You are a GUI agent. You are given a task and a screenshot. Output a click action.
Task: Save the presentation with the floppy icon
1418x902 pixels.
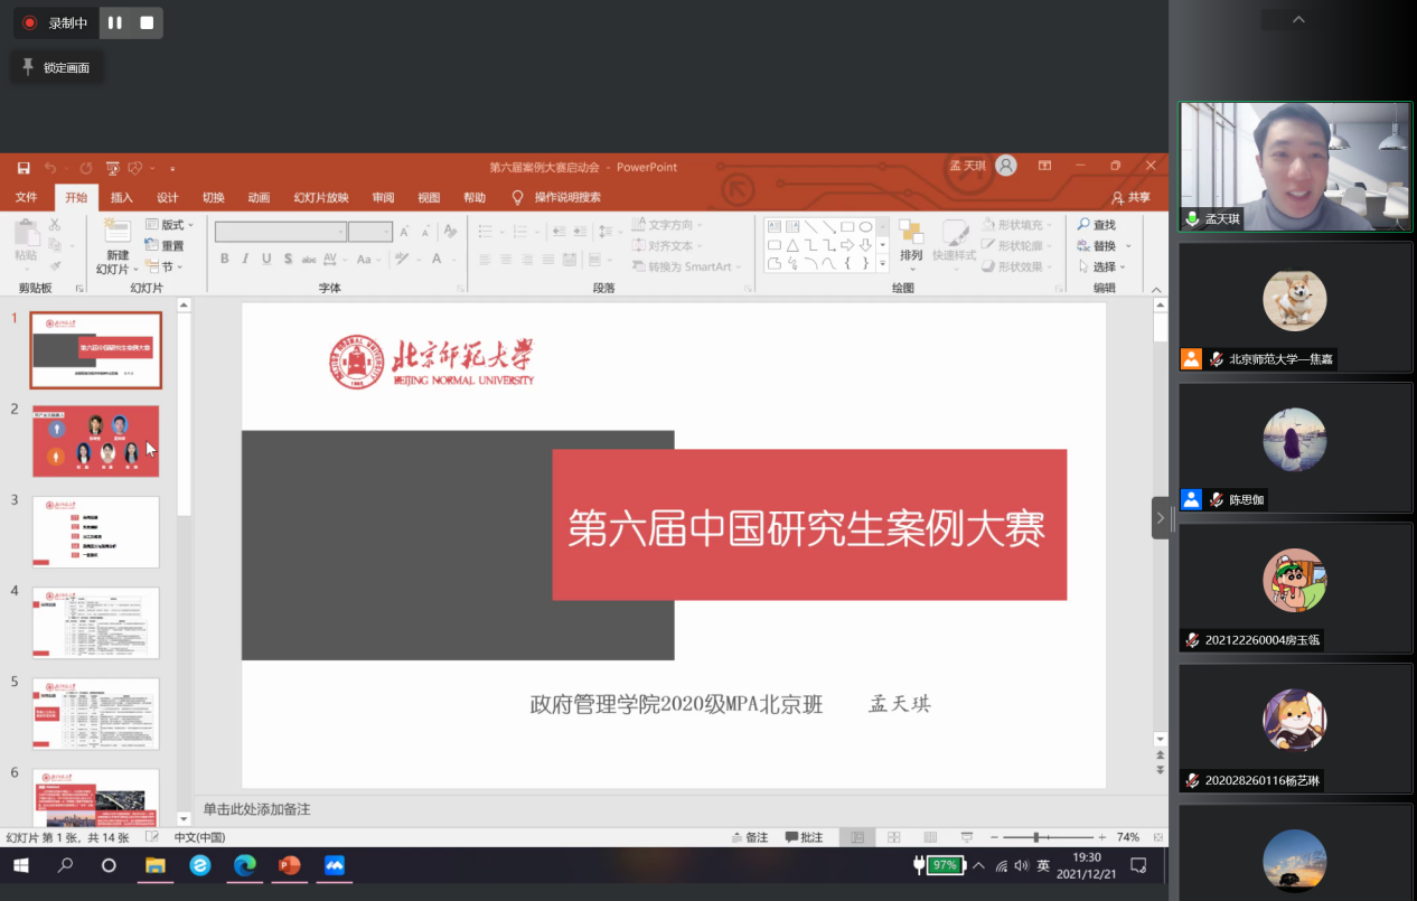23,168
